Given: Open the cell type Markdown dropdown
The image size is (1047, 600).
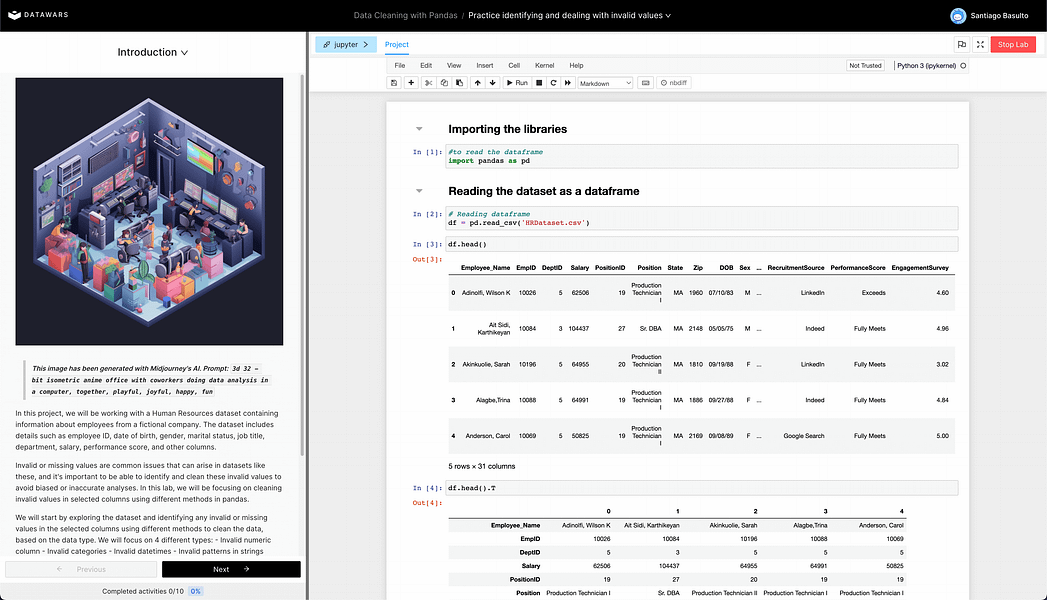Looking at the screenshot, I should point(605,82).
